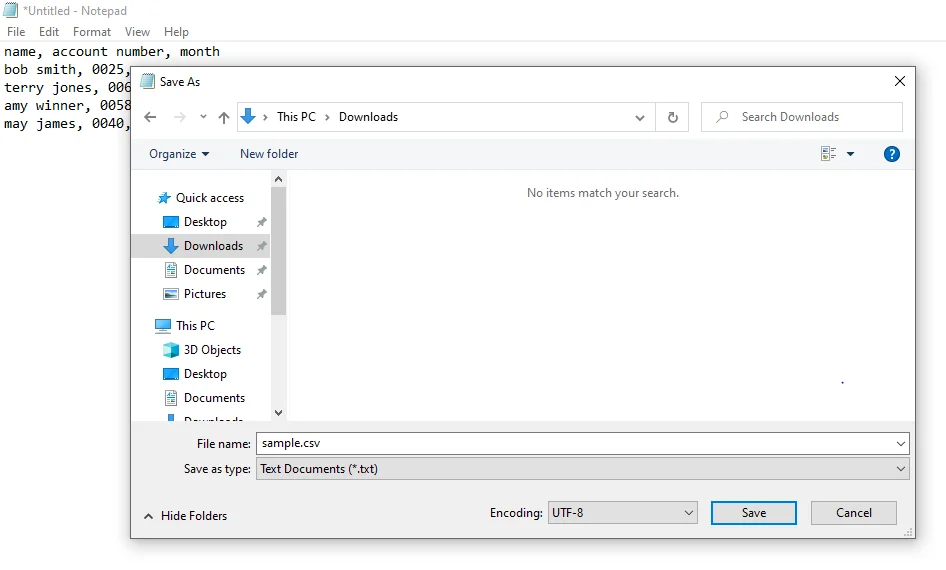
Task: Click the Back navigation arrow
Action: tap(150, 117)
